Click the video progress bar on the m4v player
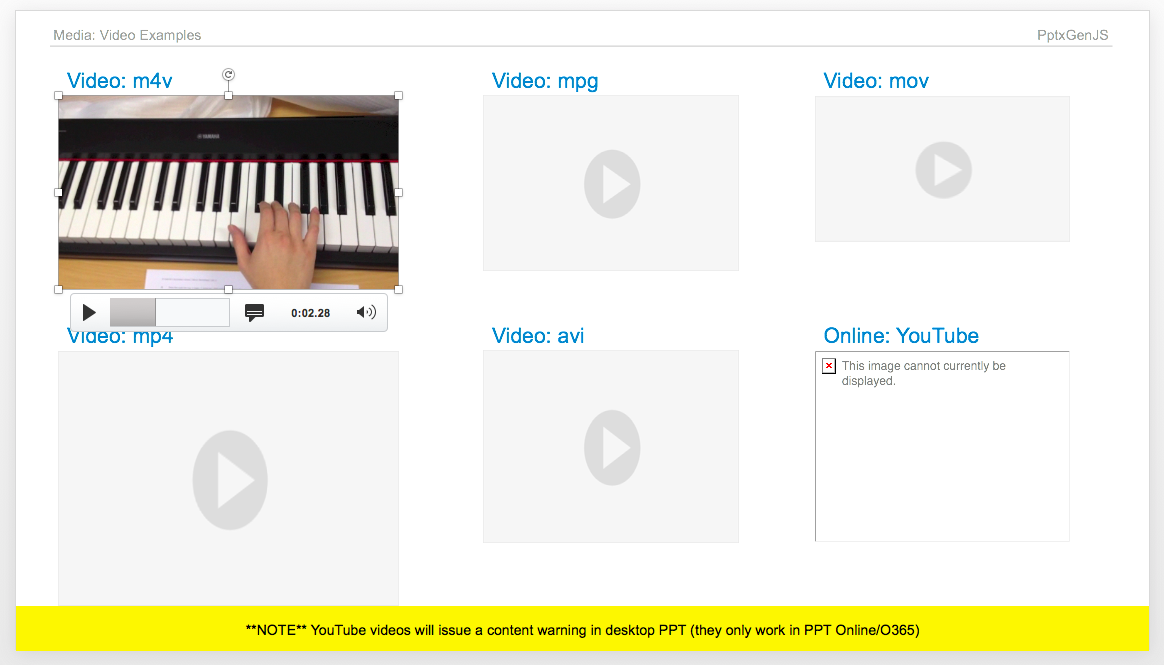1164x665 pixels. 170,312
